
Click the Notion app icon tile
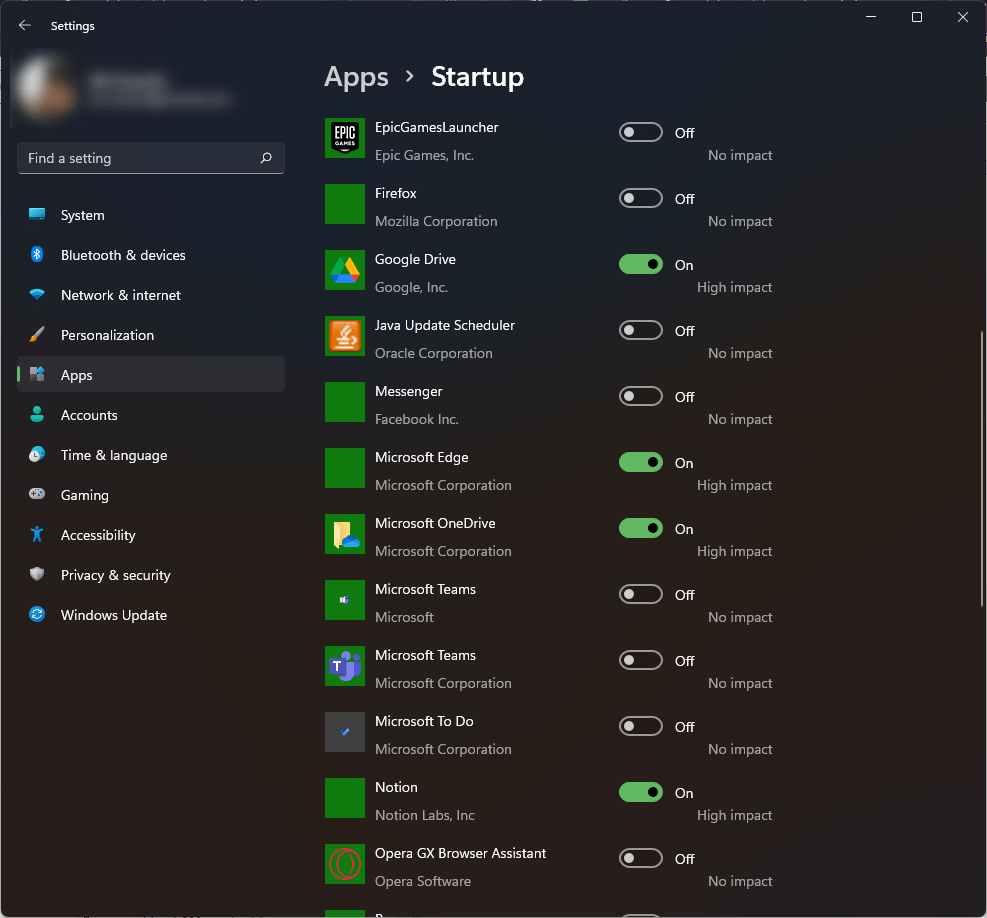345,798
